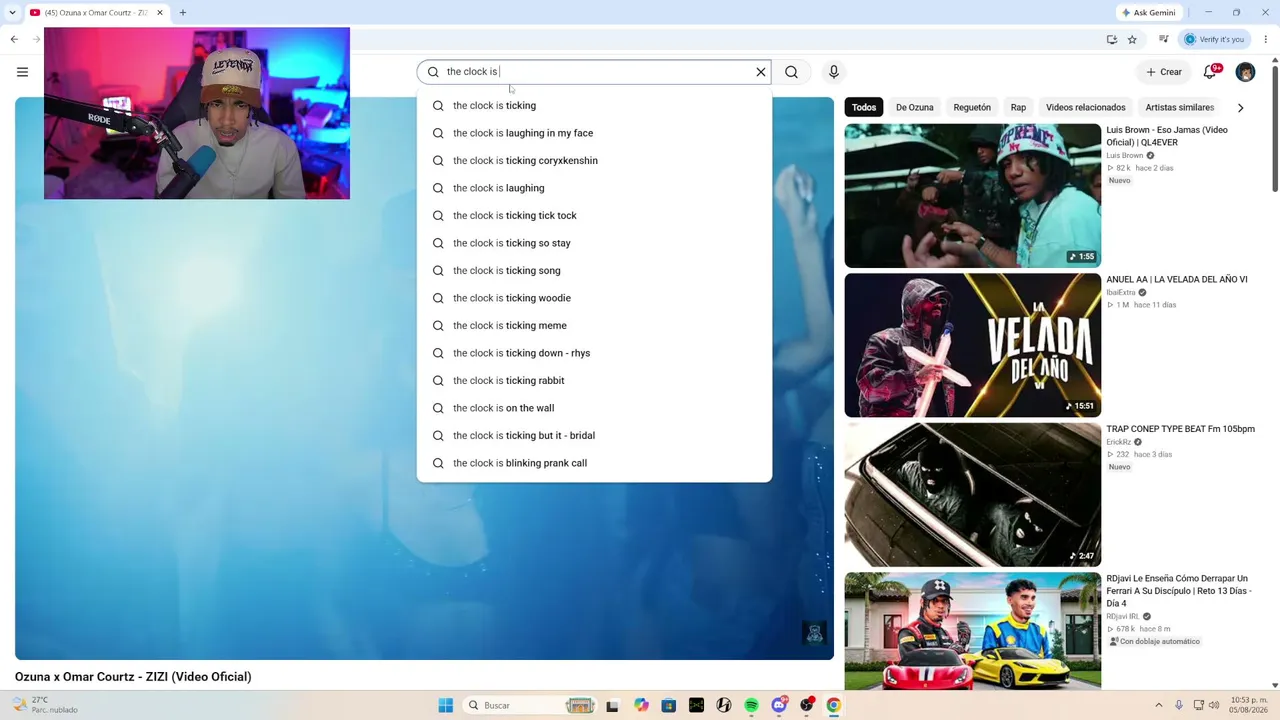
Task: Choose suggestion 'the clock is blinking prank call'
Action: point(594,463)
